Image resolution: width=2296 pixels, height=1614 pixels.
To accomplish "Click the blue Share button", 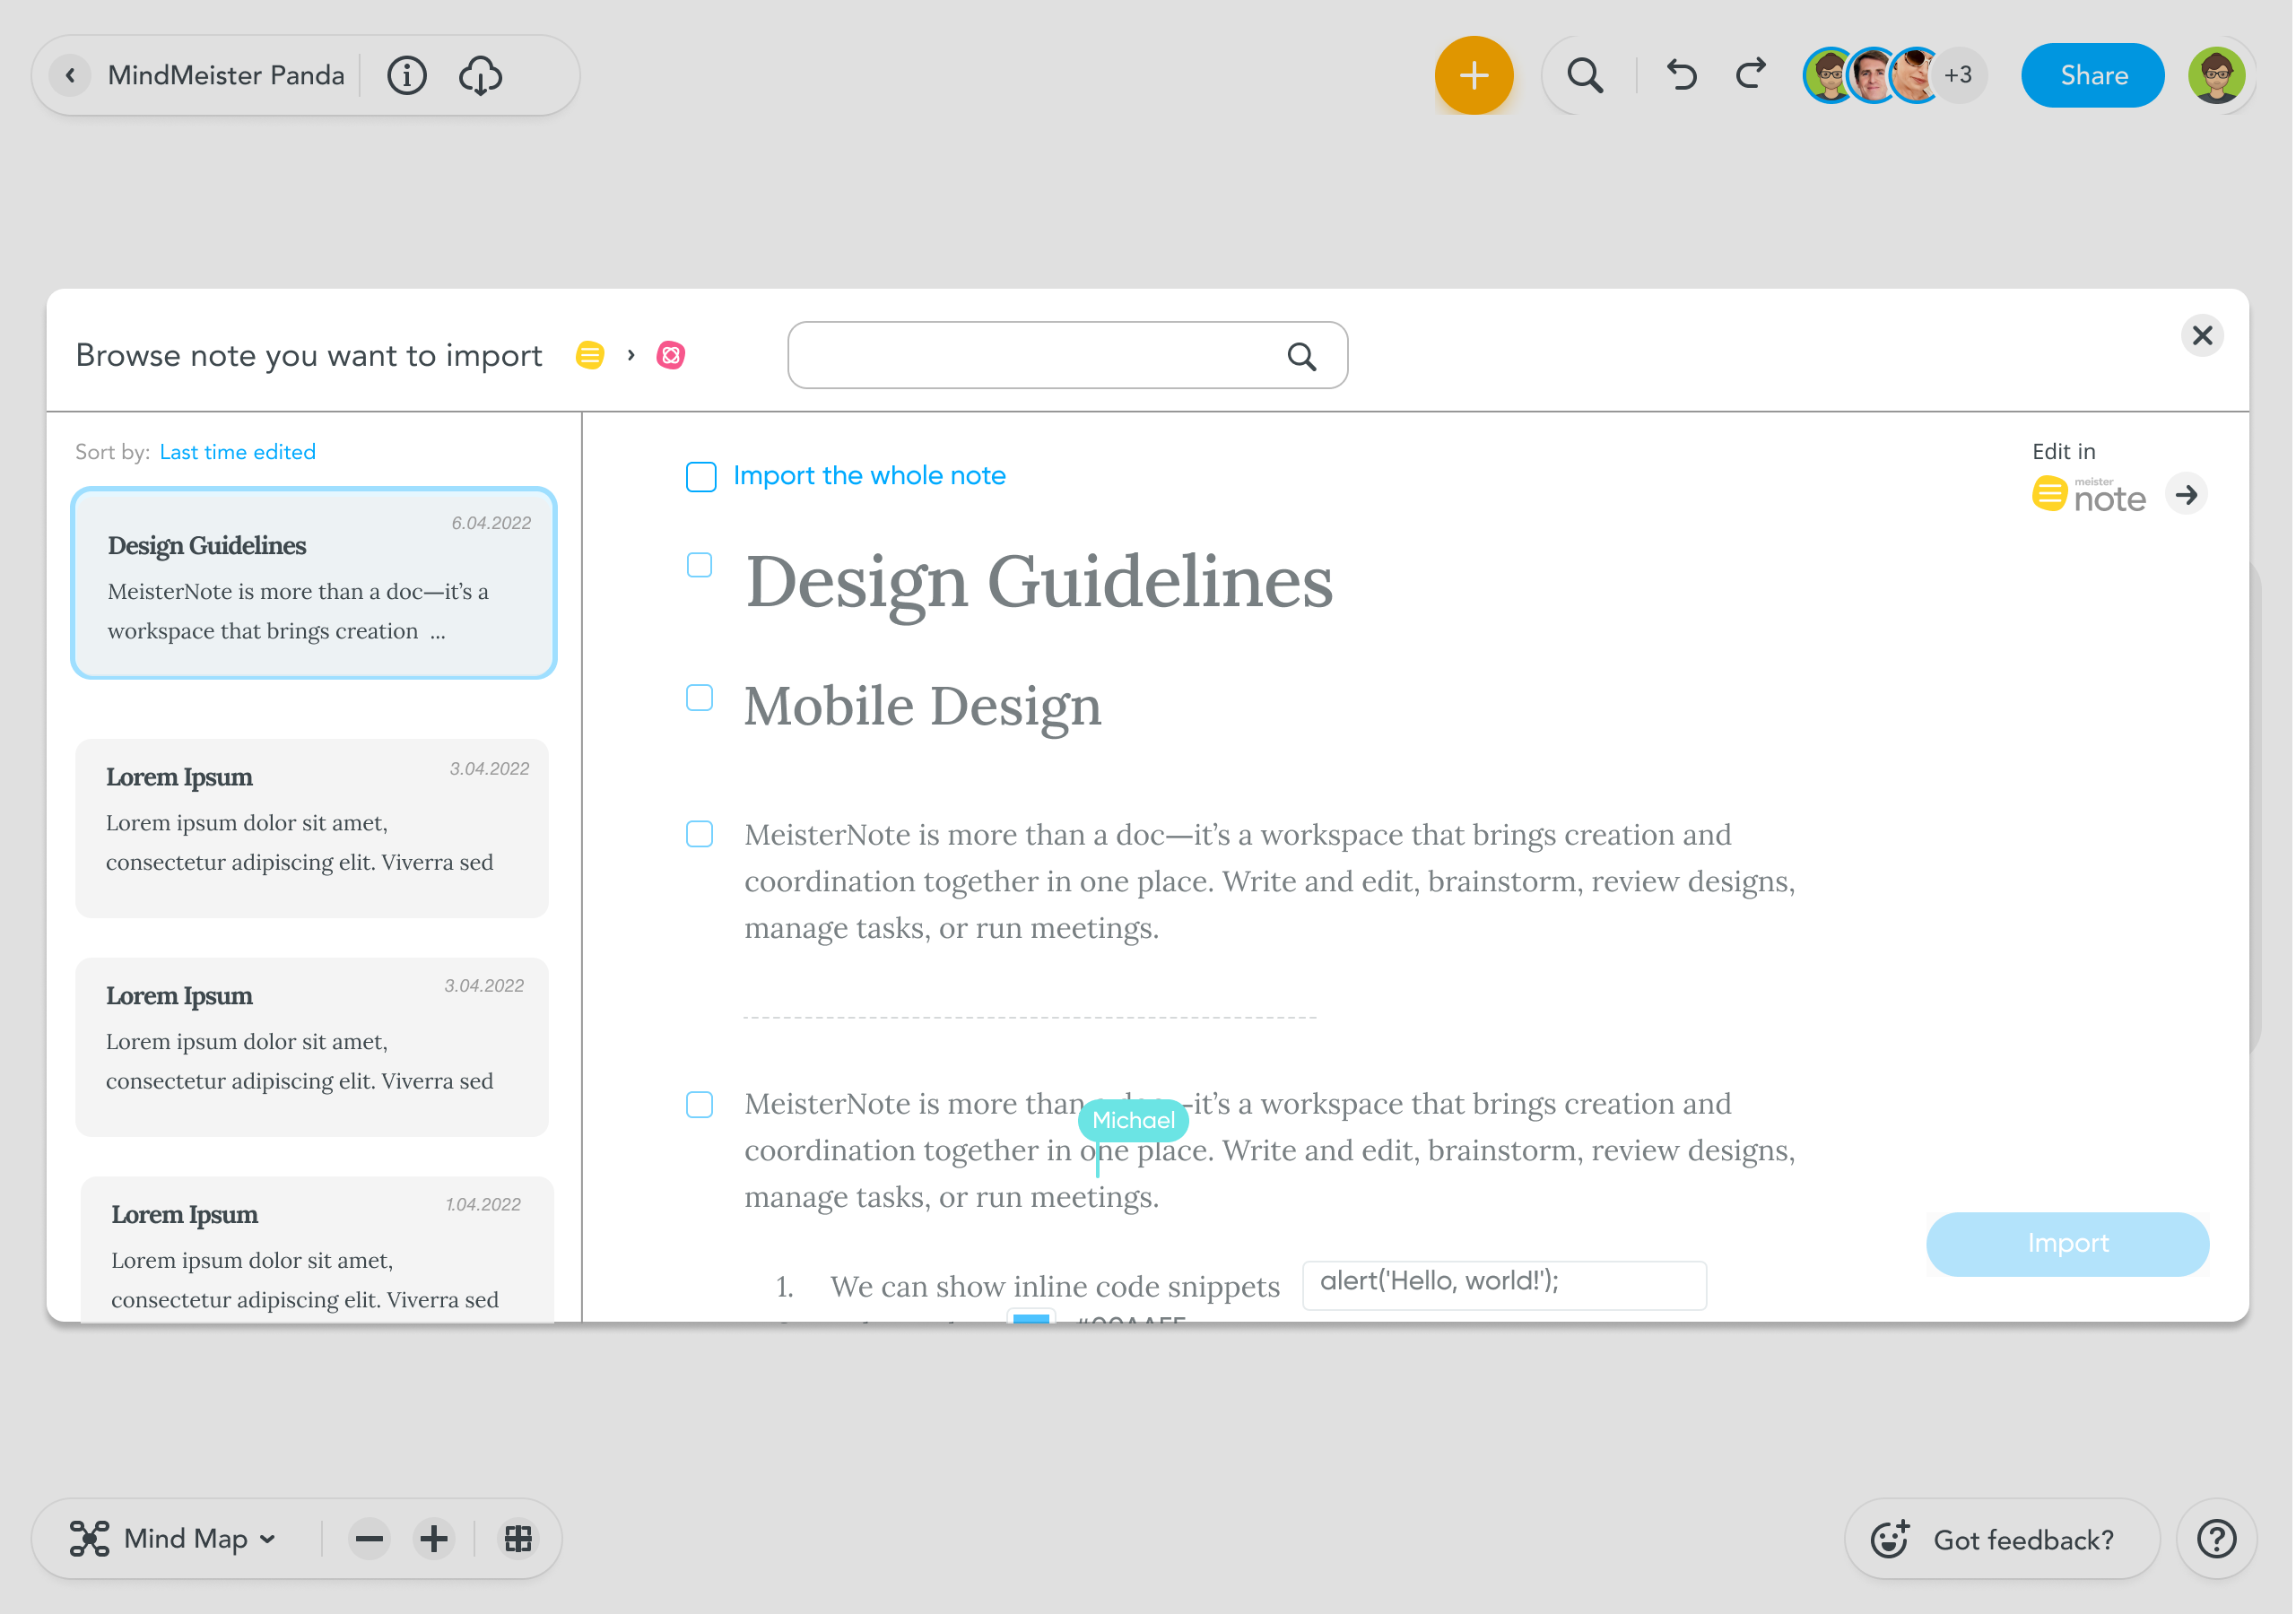I will click(2092, 76).
